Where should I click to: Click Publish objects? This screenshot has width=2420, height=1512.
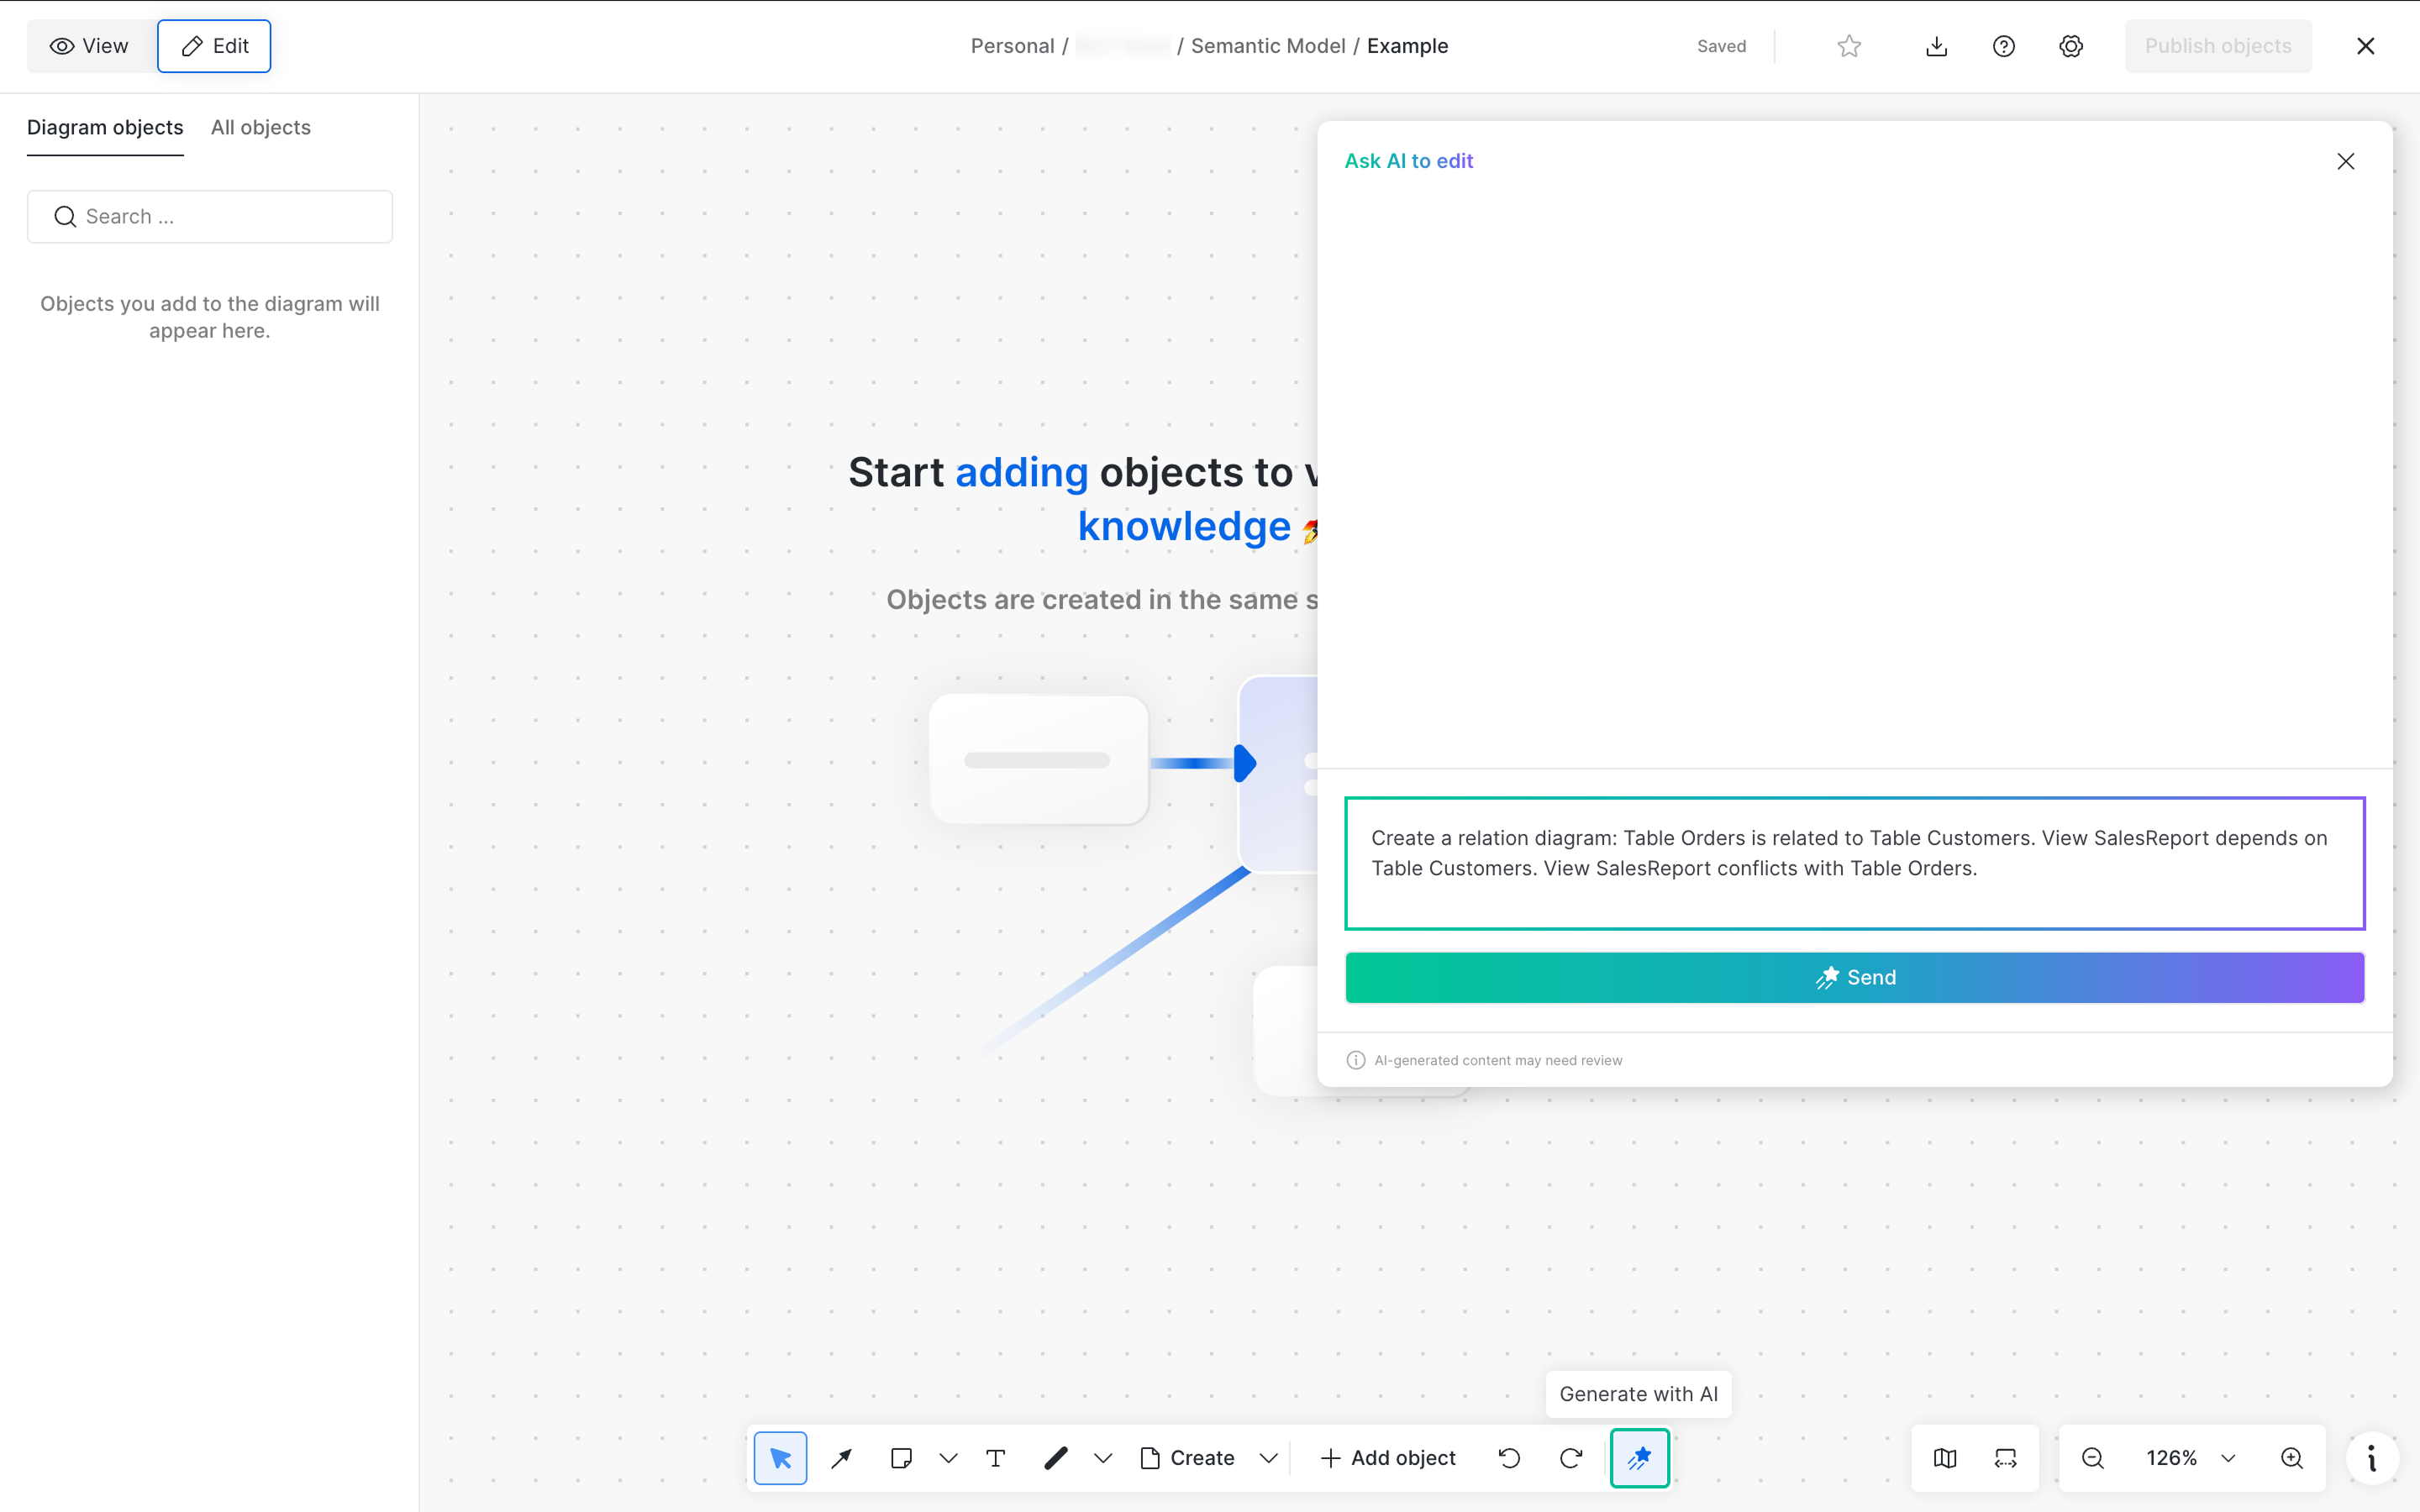click(x=2218, y=46)
